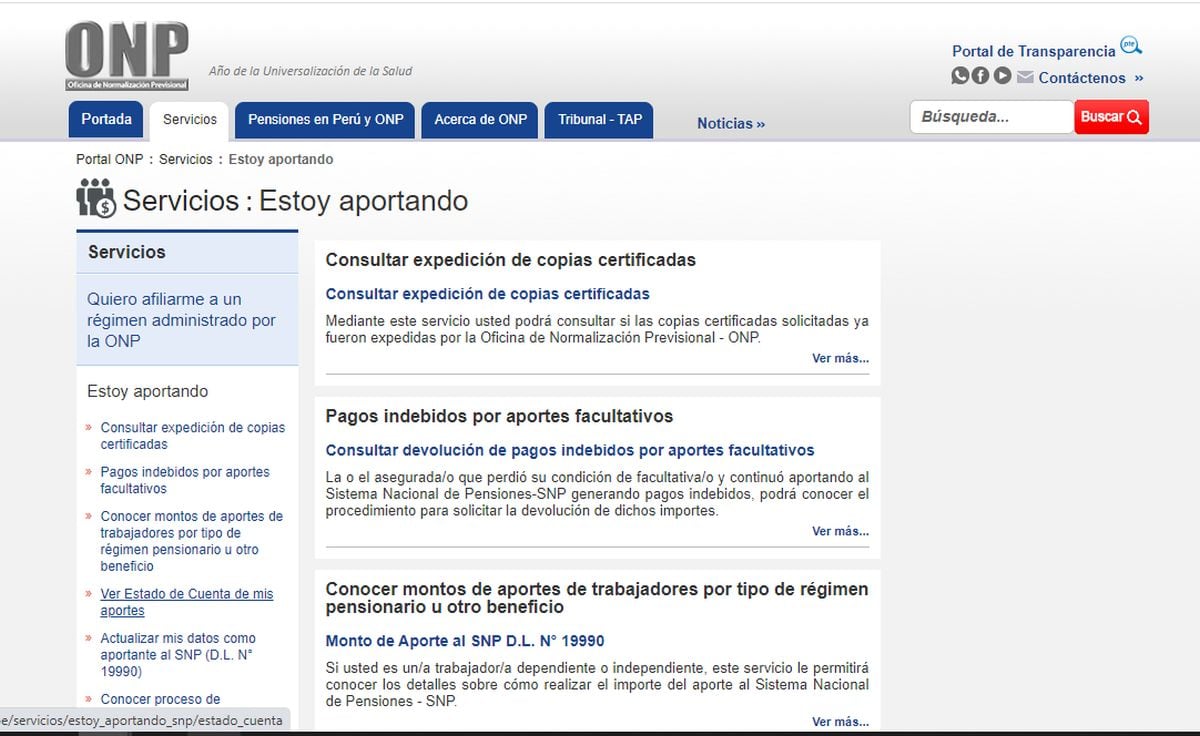This screenshot has height=736, width=1200.
Task: Select Quiero afiliarme a un régimen sidebar item
Action: tap(181, 320)
